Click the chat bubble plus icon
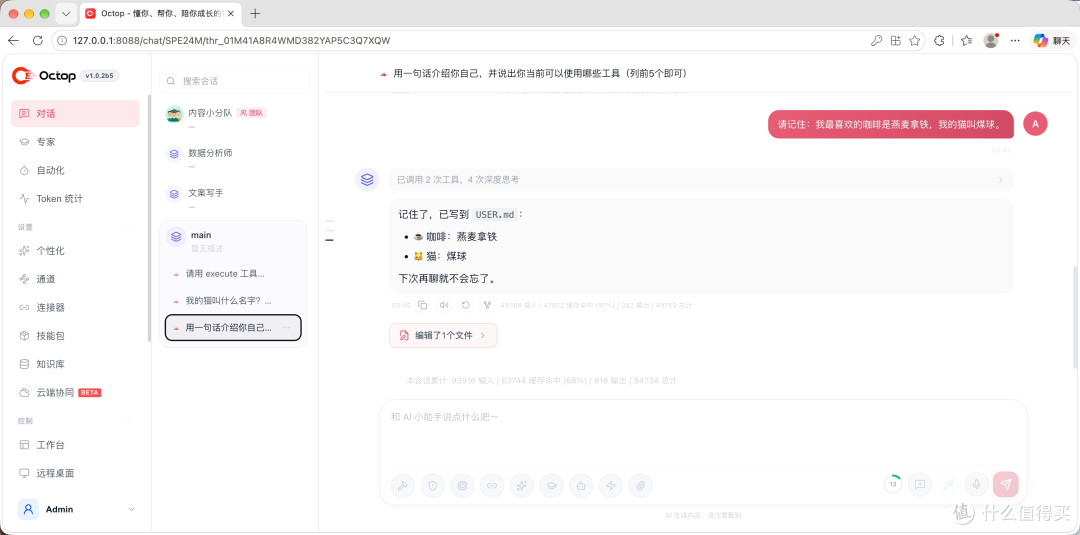The image size is (1080, 535). coord(920,484)
